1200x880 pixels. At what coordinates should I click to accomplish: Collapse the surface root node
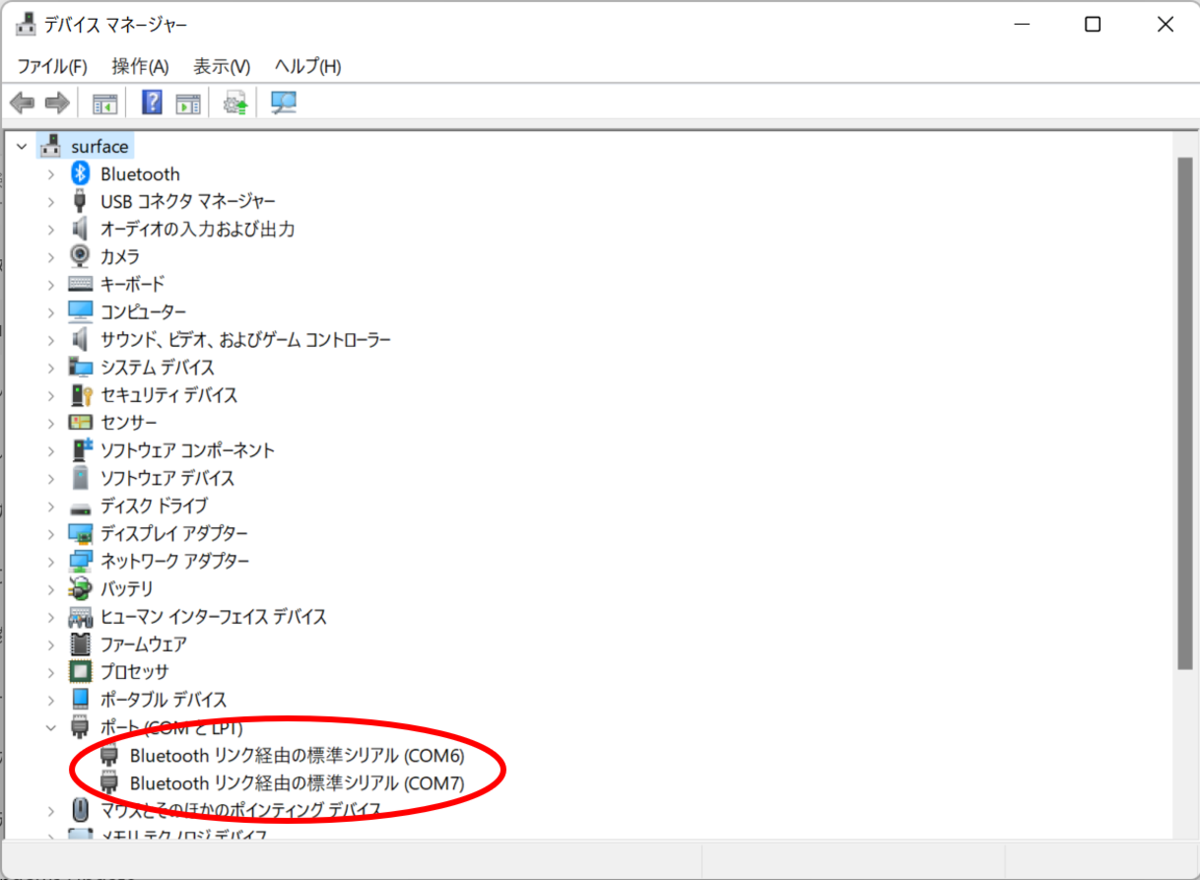(x=22, y=146)
